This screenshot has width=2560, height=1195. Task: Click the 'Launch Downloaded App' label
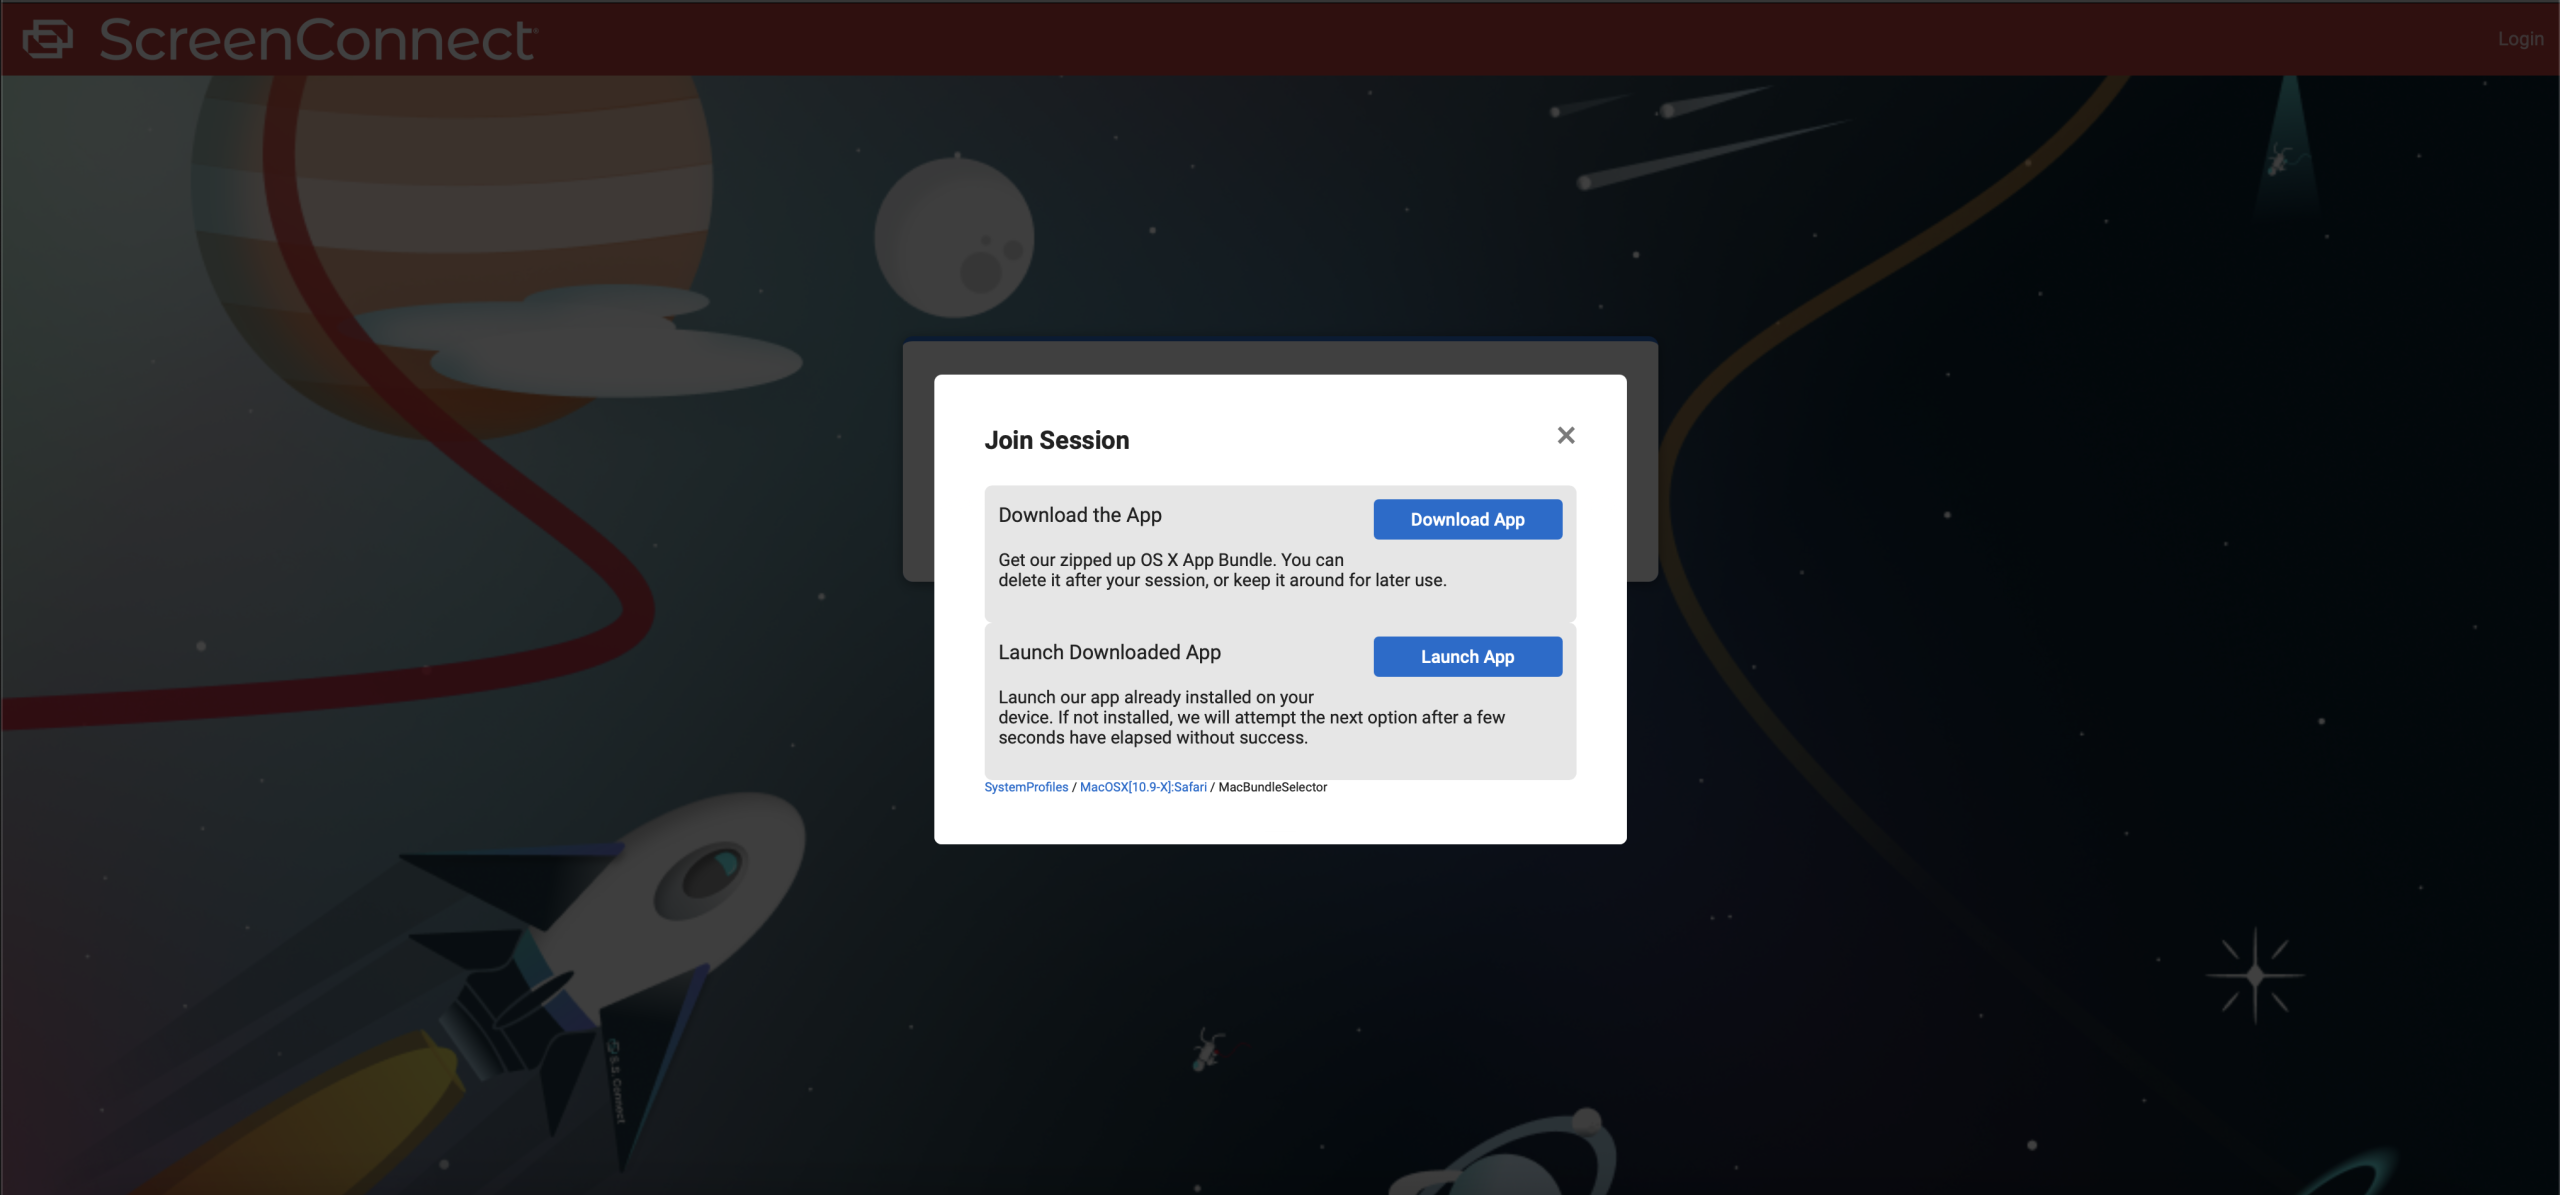point(1109,652)
